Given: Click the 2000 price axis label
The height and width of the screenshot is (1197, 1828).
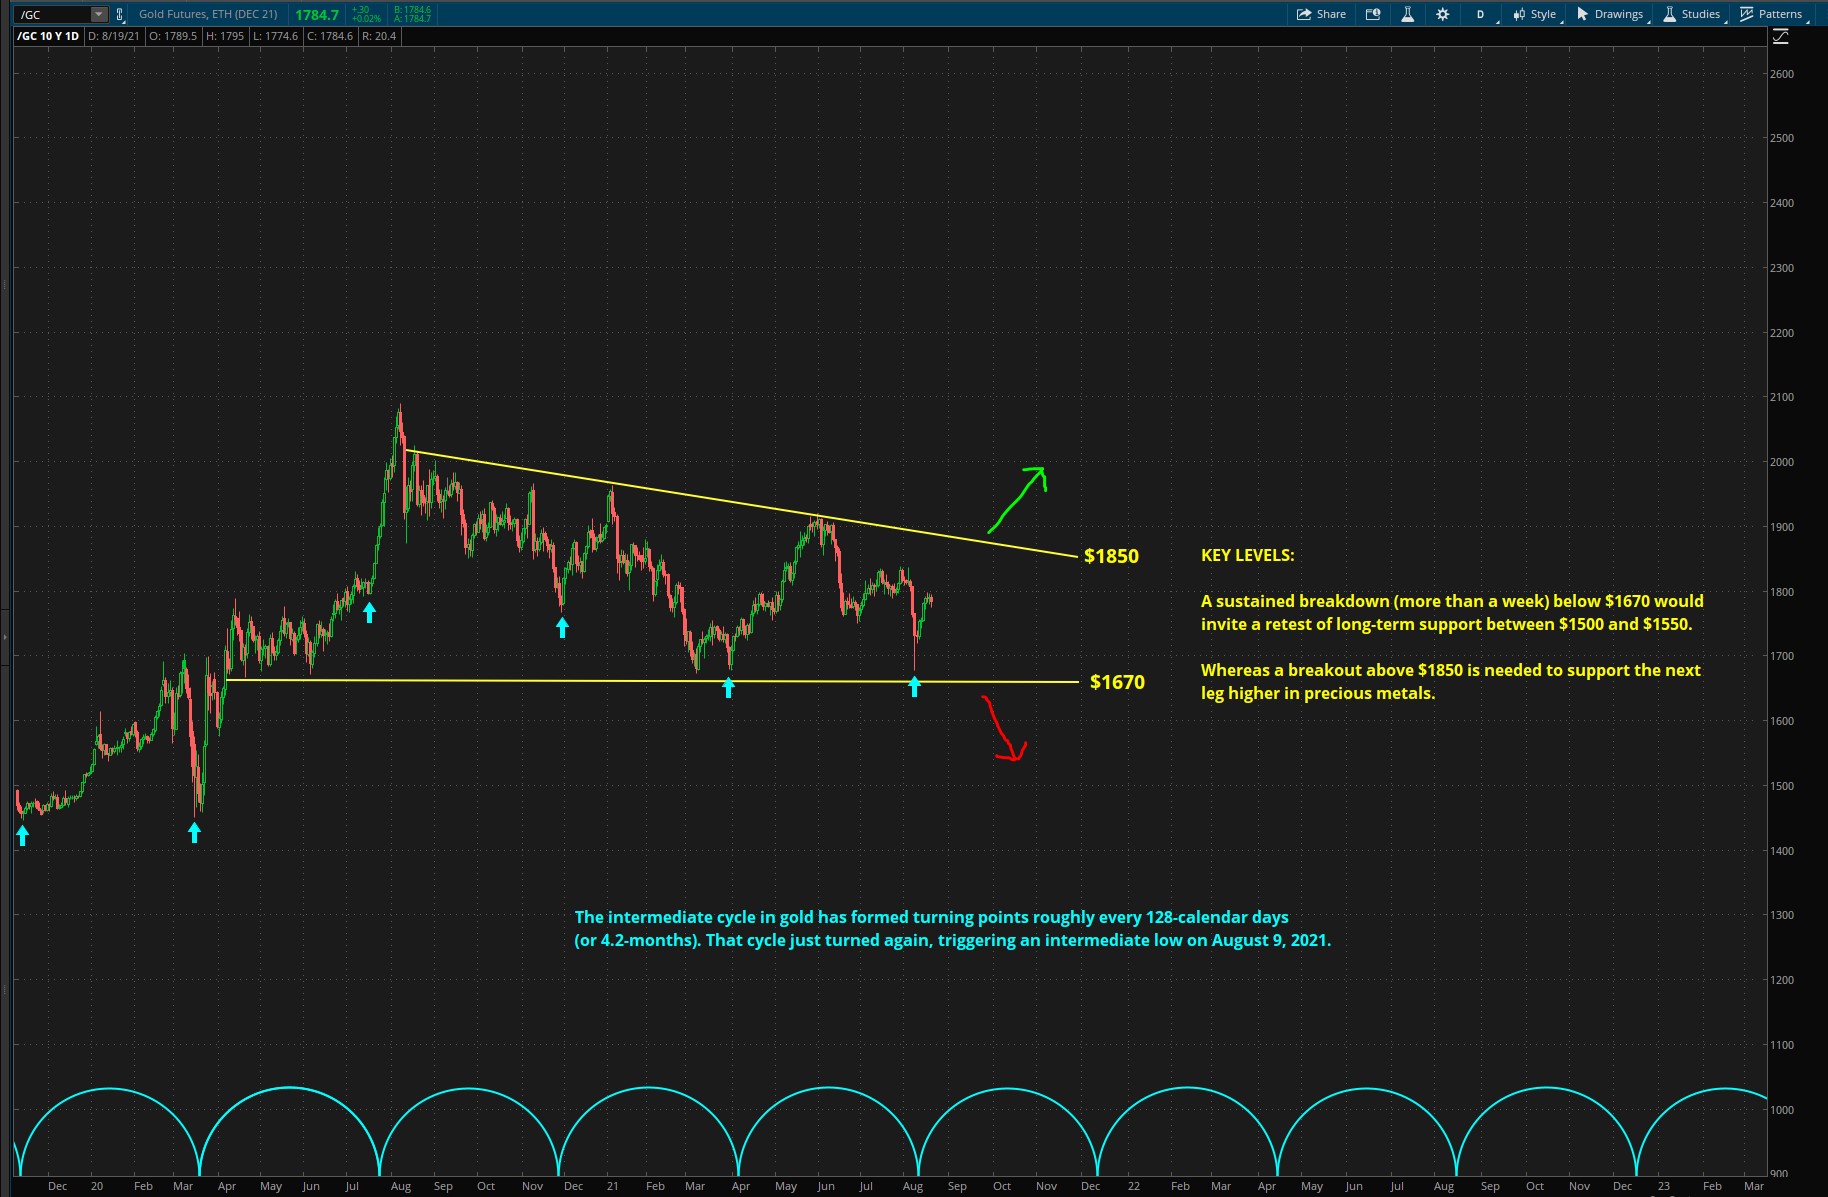Looking at the screenshot, I should [1782, 462].
